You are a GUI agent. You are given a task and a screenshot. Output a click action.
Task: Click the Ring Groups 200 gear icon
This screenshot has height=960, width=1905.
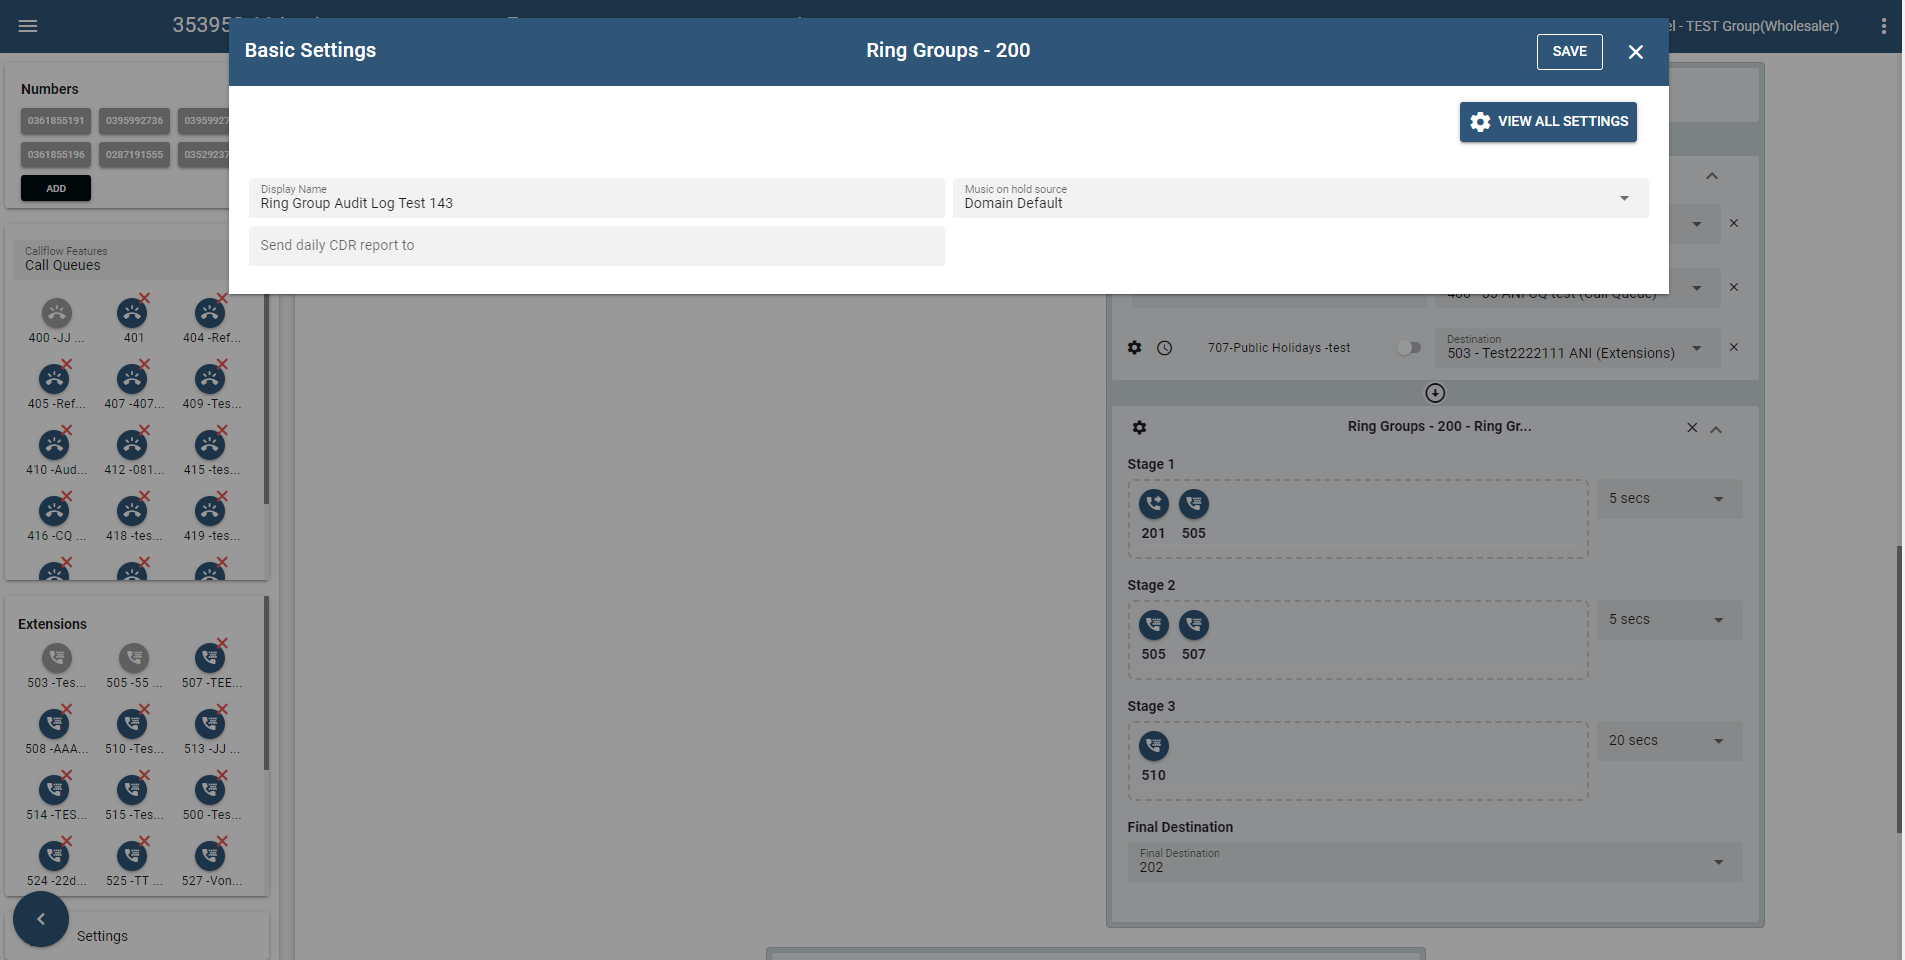tap(1139, 428)
